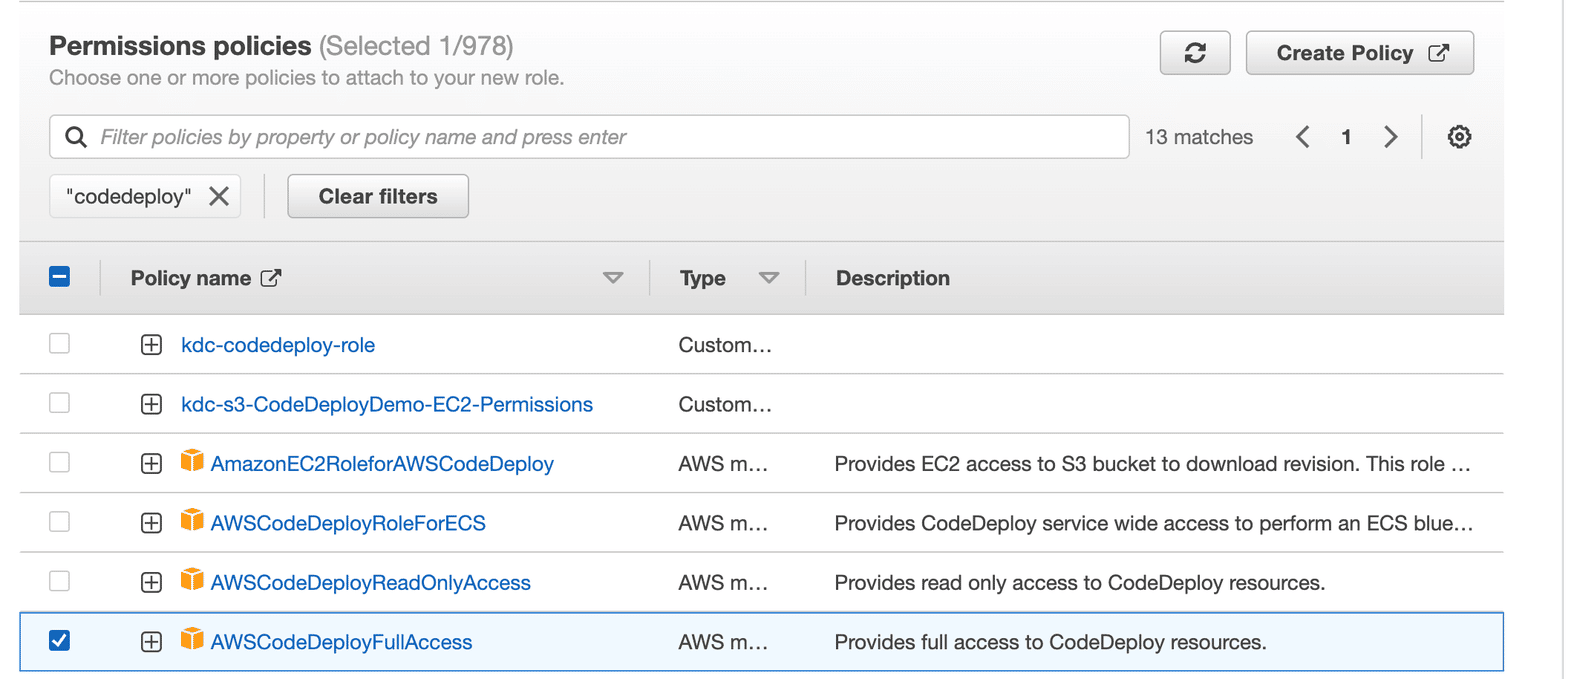1574x679 pixels.
Task: Go to the next page of results
Action: pyautogui.click(x=1390, y=137)
